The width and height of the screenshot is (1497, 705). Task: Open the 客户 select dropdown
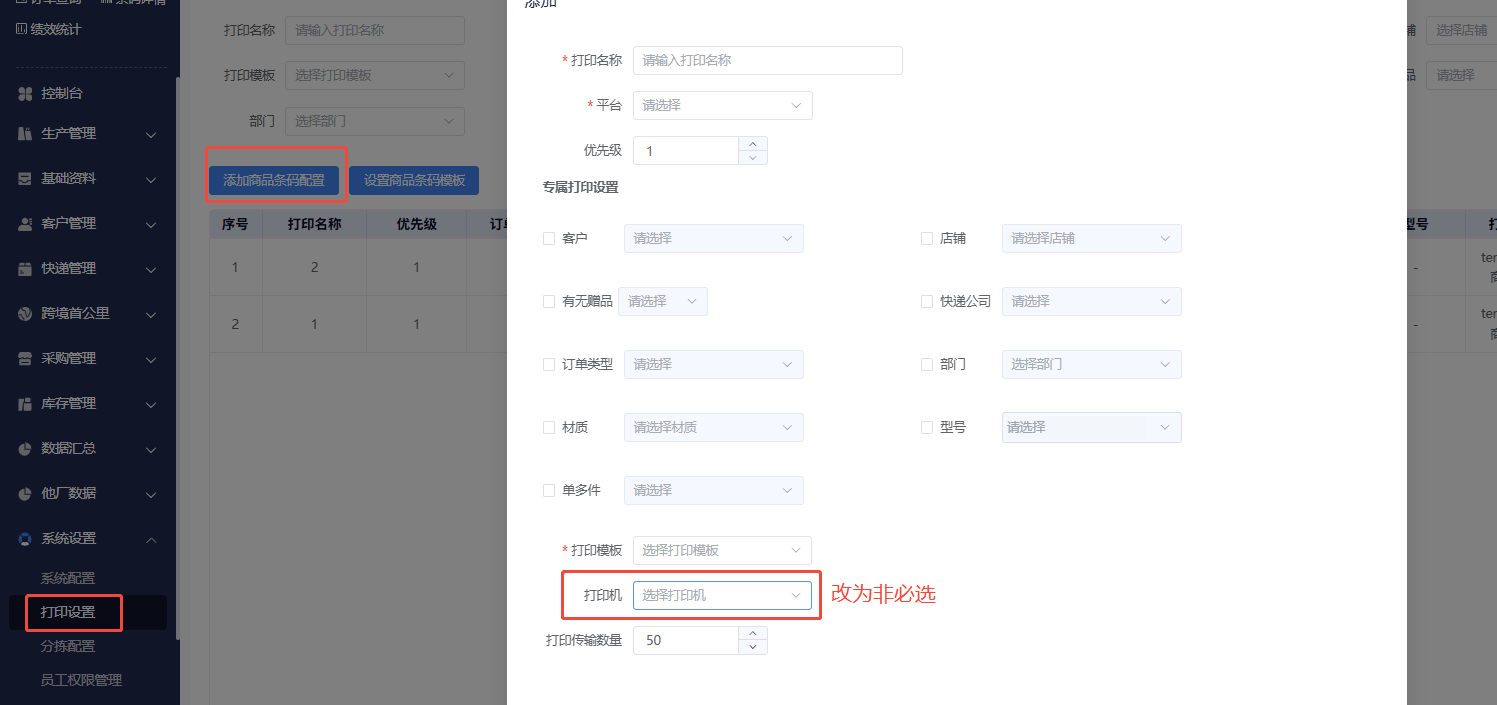(x=714, y=238)
